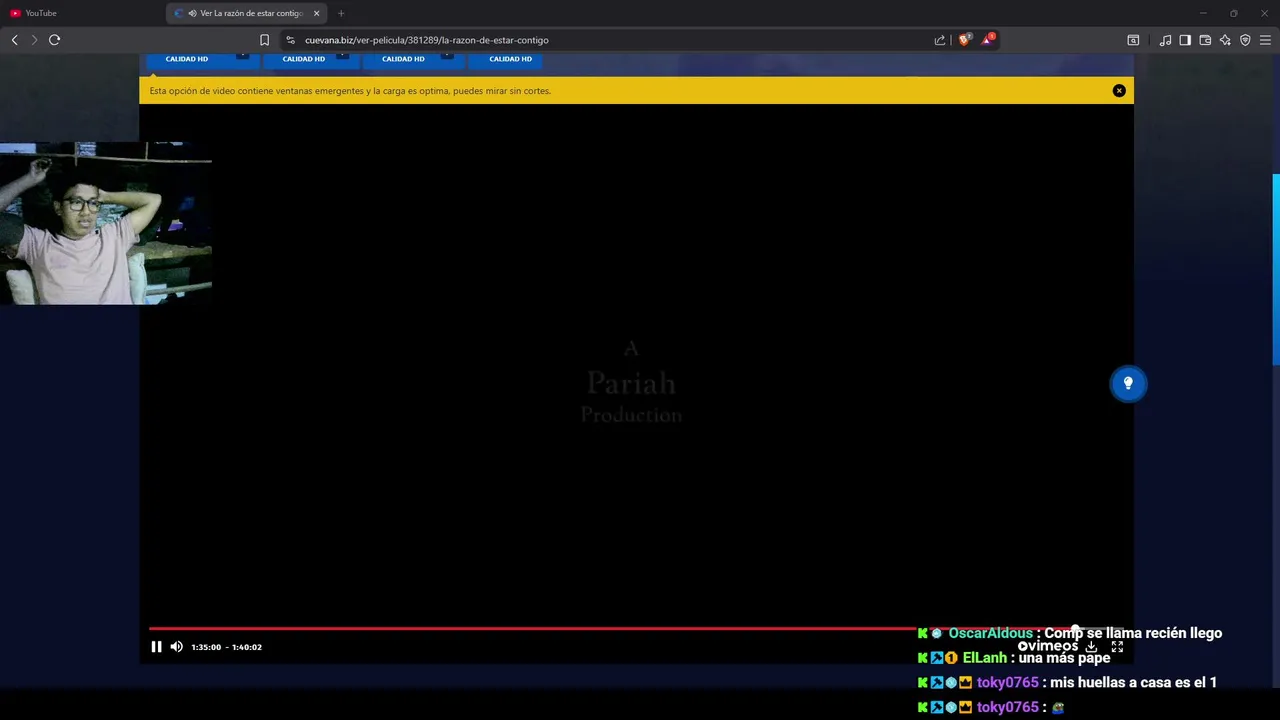
Task: Mute the tab using its speaker icon
Action: (x=192, y=13)
